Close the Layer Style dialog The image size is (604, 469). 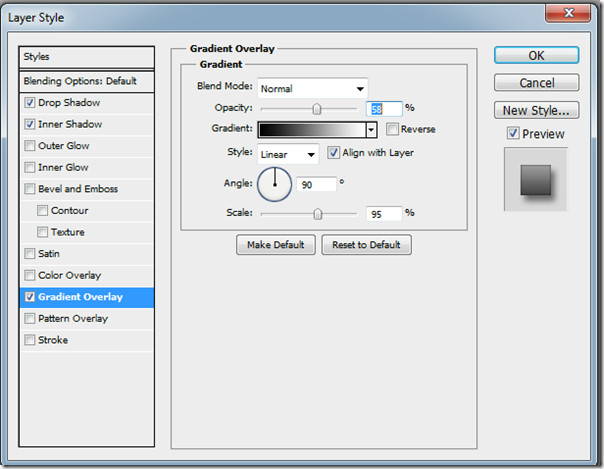(568, 13)
